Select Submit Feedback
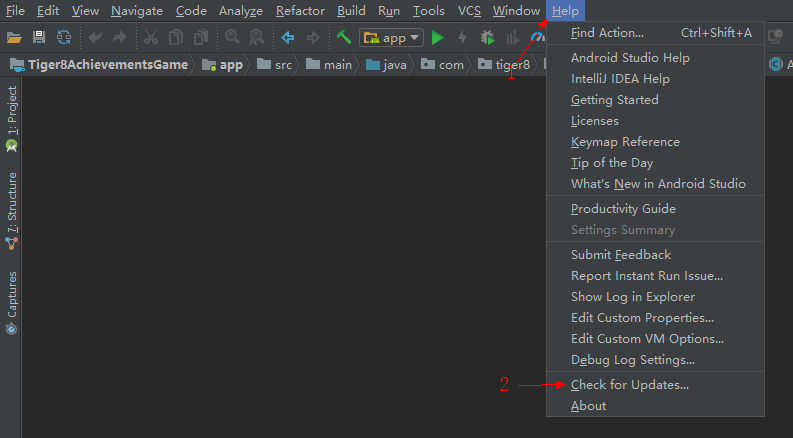Screen dimensions: 793x438 (x=655, y=255)
